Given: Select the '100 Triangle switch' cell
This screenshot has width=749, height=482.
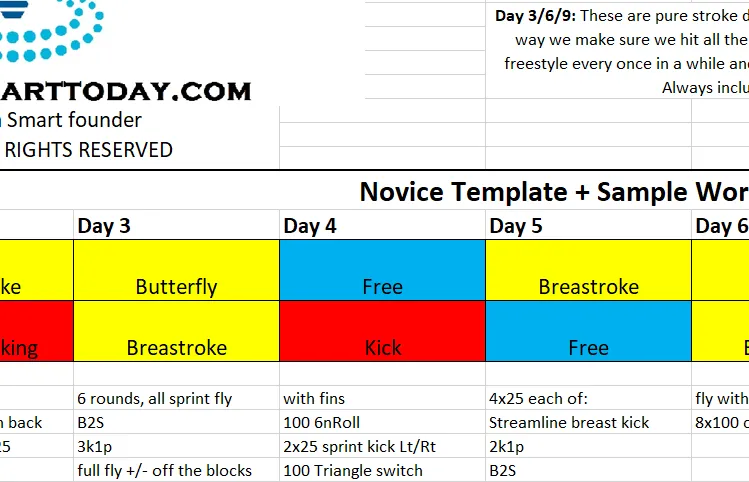Looking at the screenshot, I should coord(382,470).
